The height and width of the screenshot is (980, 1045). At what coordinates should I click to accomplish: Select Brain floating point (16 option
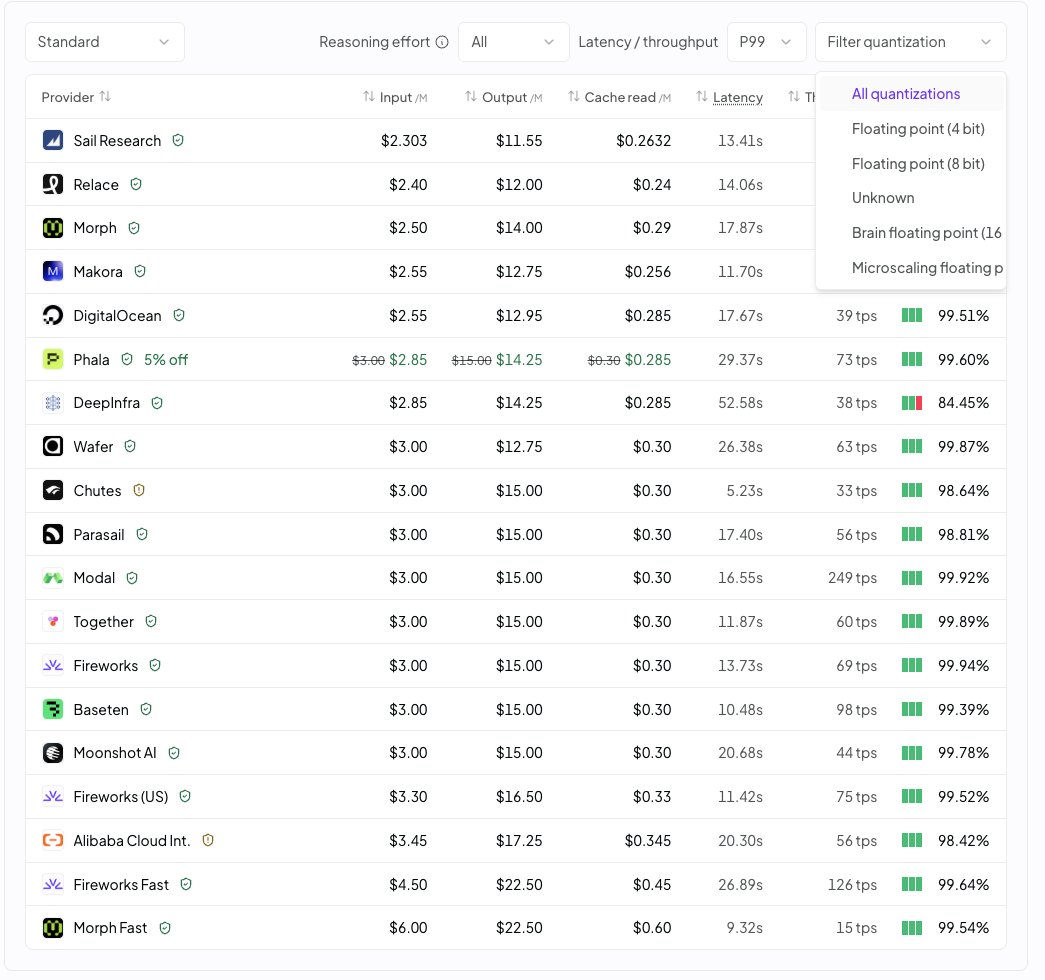click(911, 233)
